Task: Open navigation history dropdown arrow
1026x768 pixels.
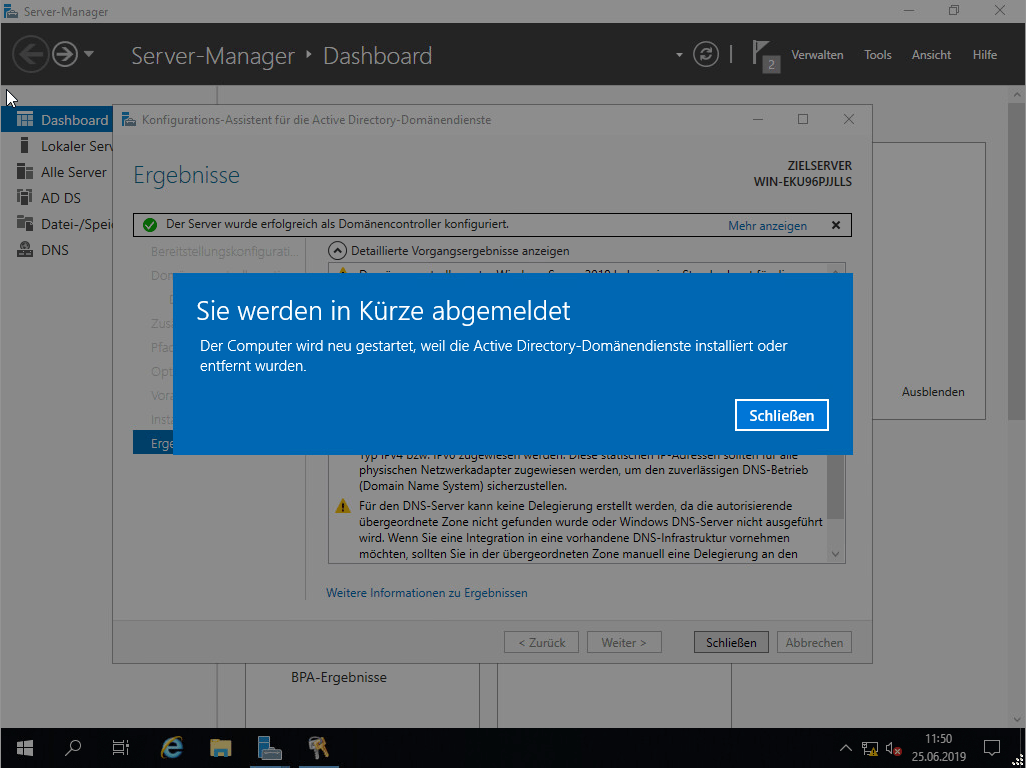Action: click(x=89, y=54)
